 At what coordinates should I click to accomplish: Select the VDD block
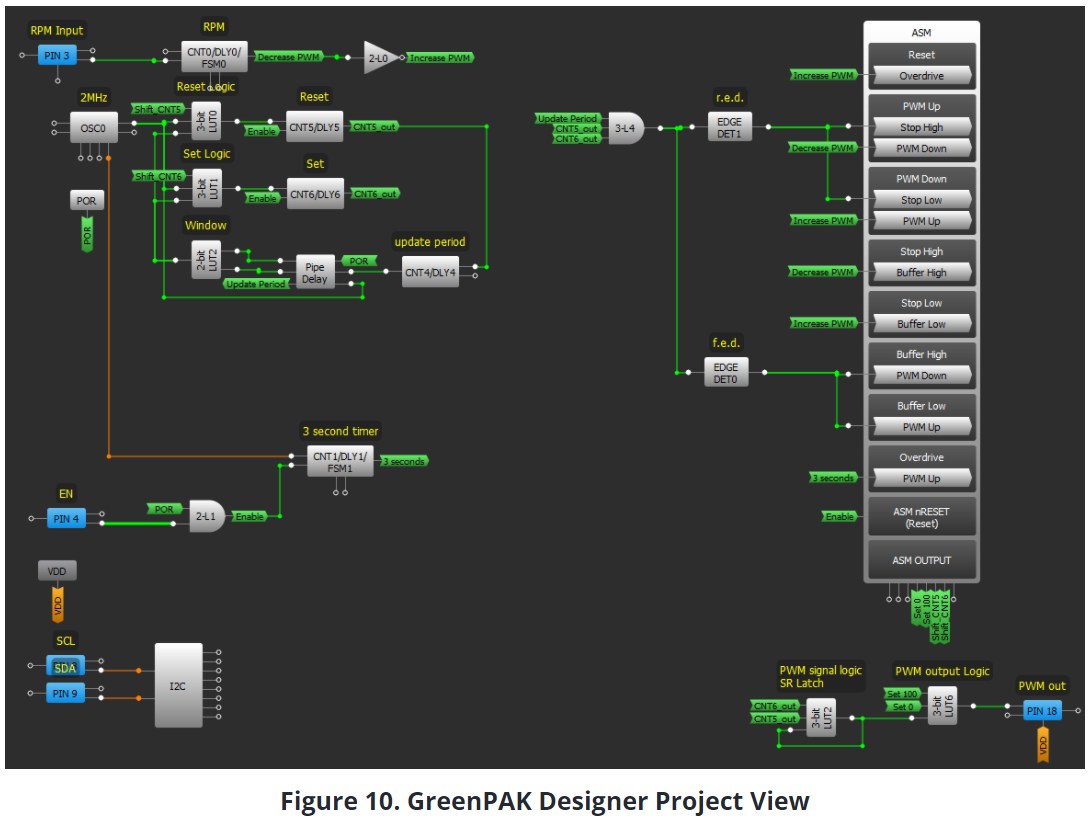(57, 571)
